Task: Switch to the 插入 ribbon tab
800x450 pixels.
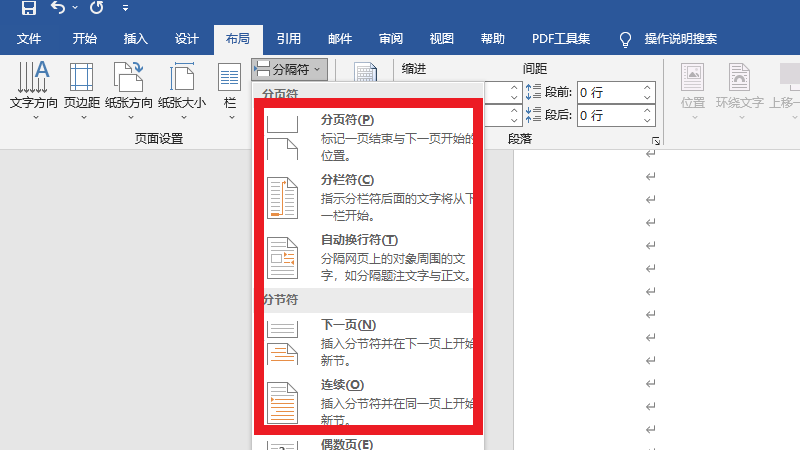Action: click(x=135, y=39)
